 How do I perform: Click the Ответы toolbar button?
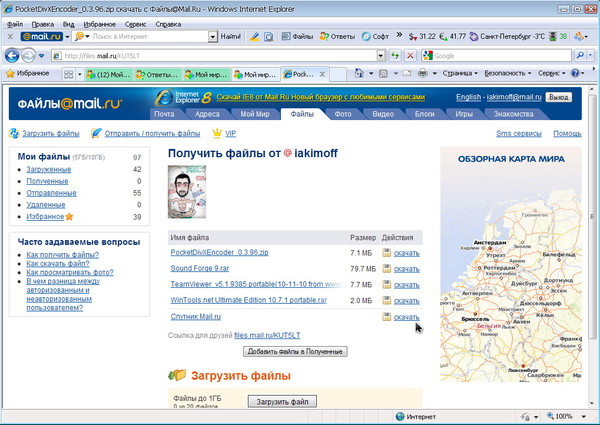pyautogui.click(x=337, y=37)
